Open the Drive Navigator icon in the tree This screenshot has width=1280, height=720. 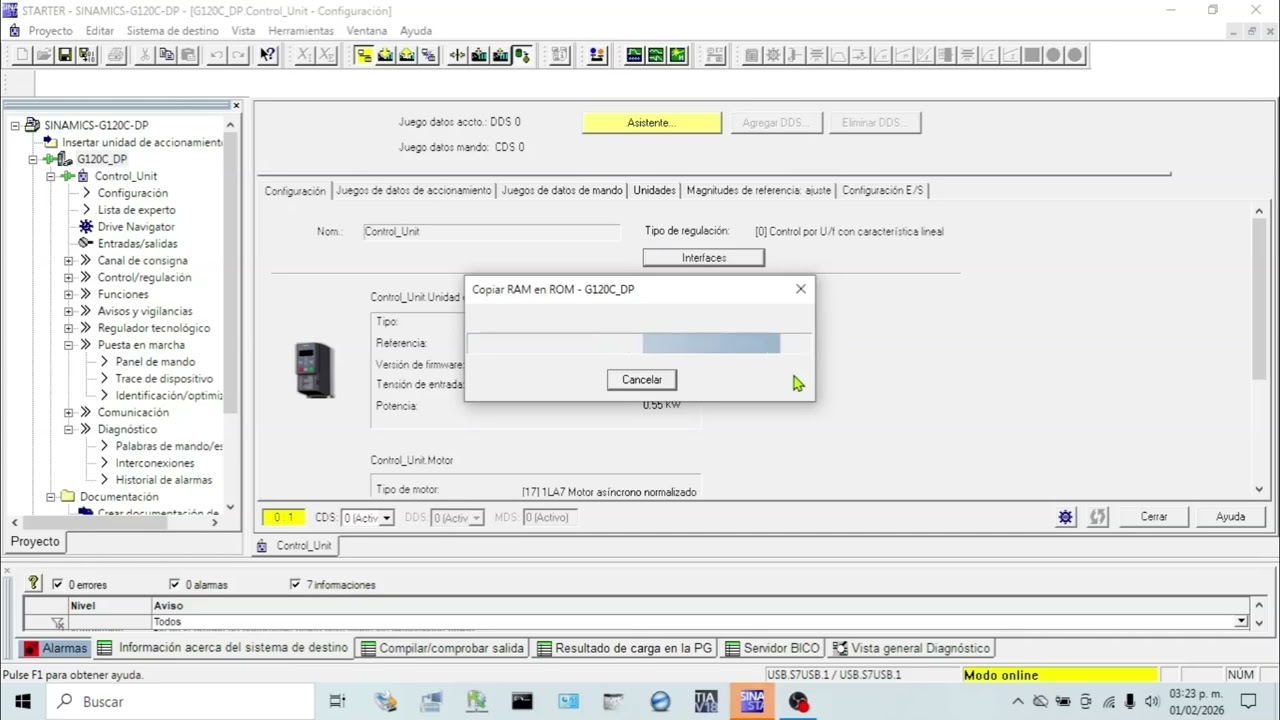[x=86, y=227]
